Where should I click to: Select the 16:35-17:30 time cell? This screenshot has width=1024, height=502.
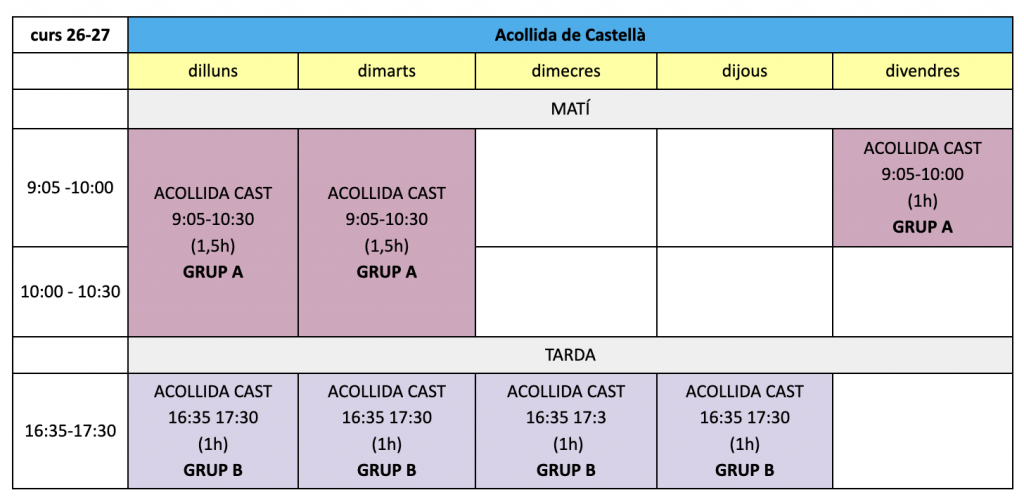click(71, 431)
